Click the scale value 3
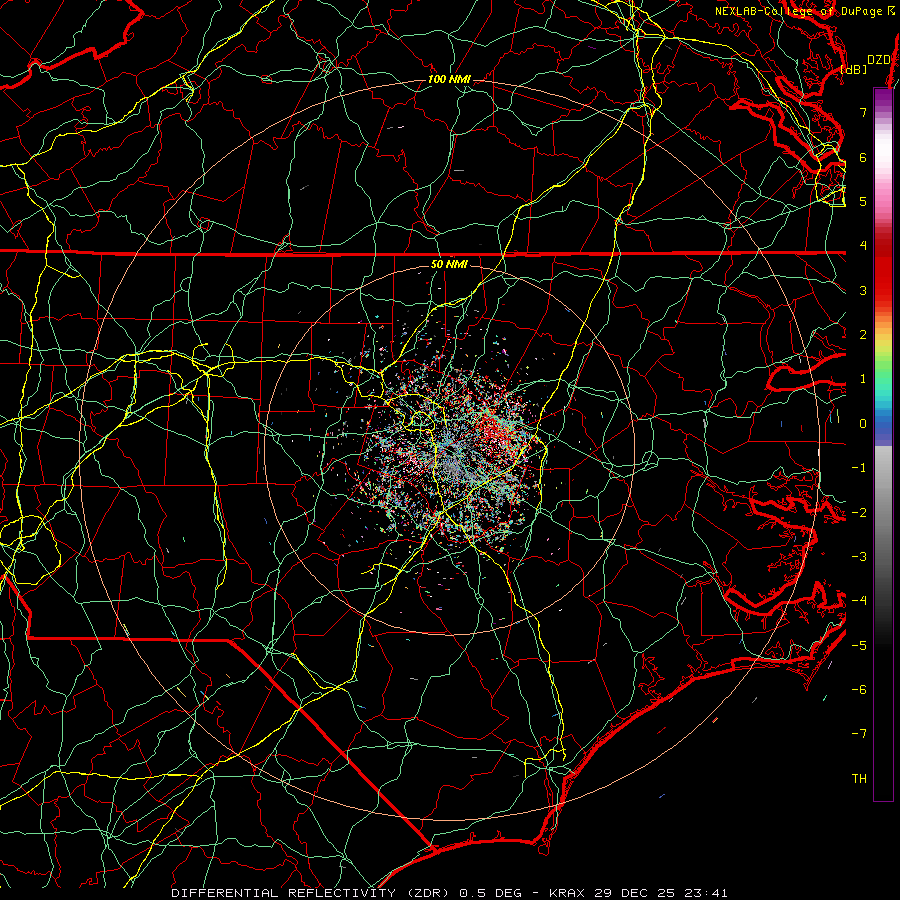 (863, 290)
